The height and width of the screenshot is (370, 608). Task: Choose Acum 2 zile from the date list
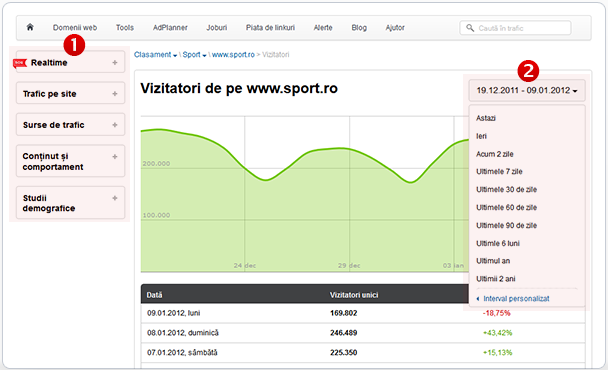tap(494, 154)
